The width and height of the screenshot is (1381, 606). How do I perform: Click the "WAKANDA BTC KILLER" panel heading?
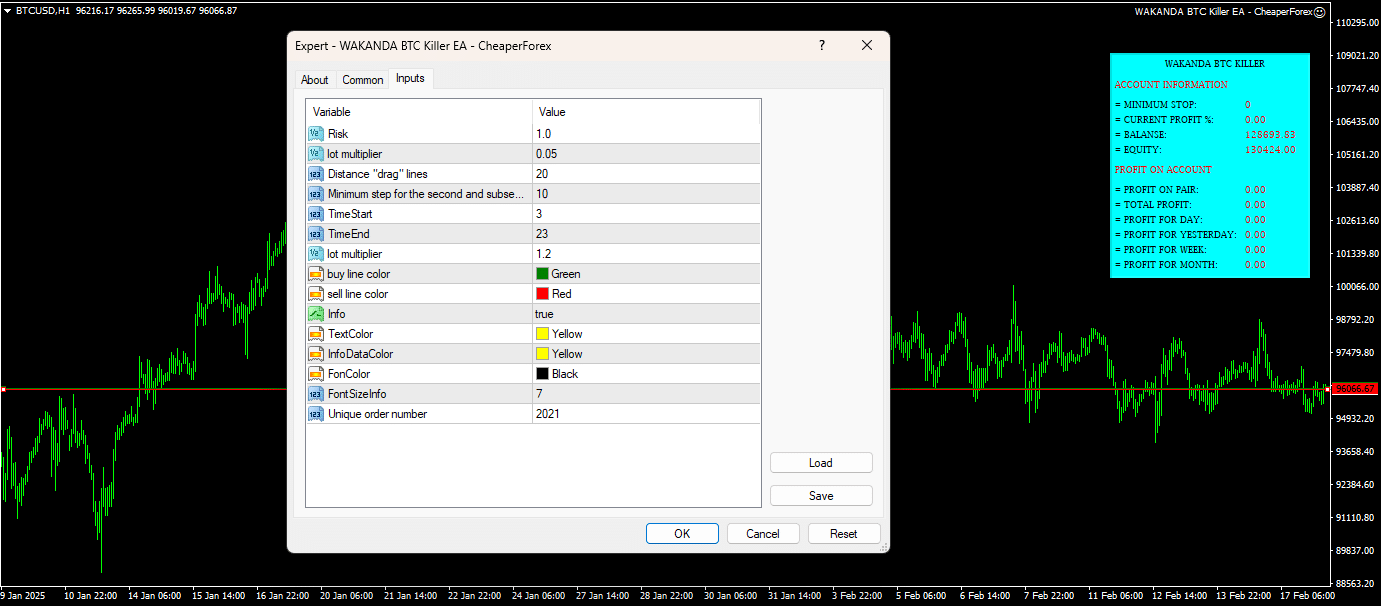(x=1214, y=63)
